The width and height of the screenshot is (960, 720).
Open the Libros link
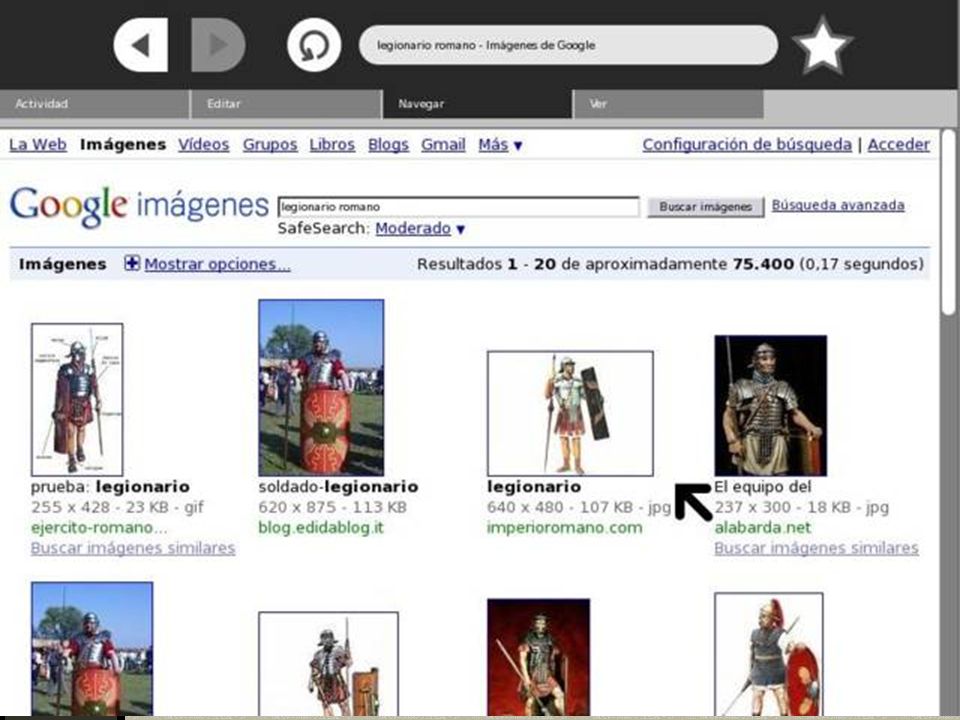[x=332, y=144]
